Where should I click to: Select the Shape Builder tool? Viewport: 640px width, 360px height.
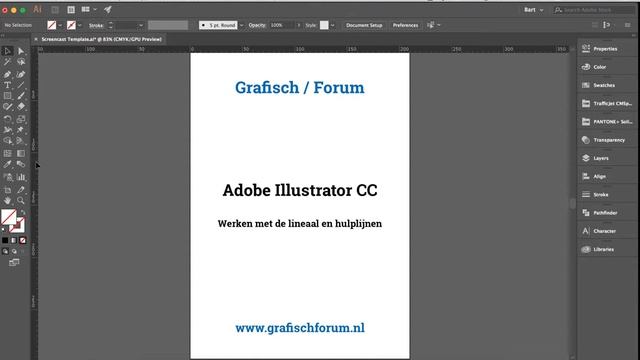click(x=7, y=141)
